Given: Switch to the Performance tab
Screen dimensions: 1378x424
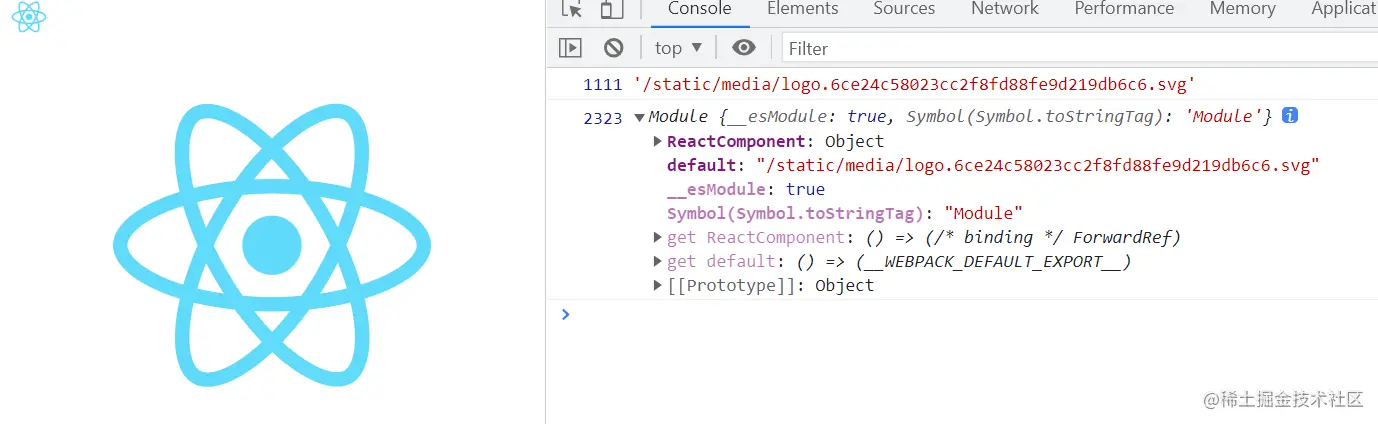Looking at the screenshot, I should 1124,9.
